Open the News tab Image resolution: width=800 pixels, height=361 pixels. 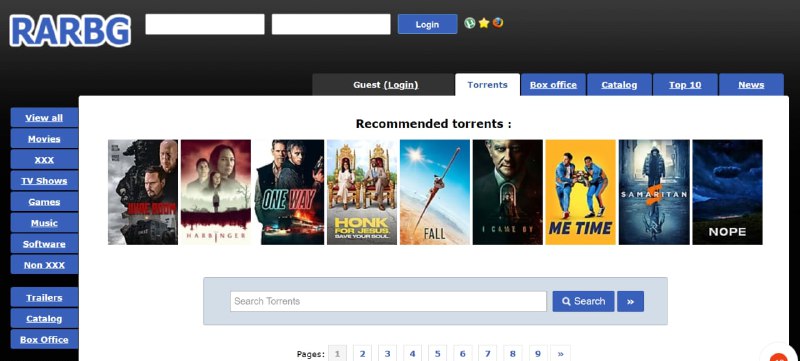751,85
